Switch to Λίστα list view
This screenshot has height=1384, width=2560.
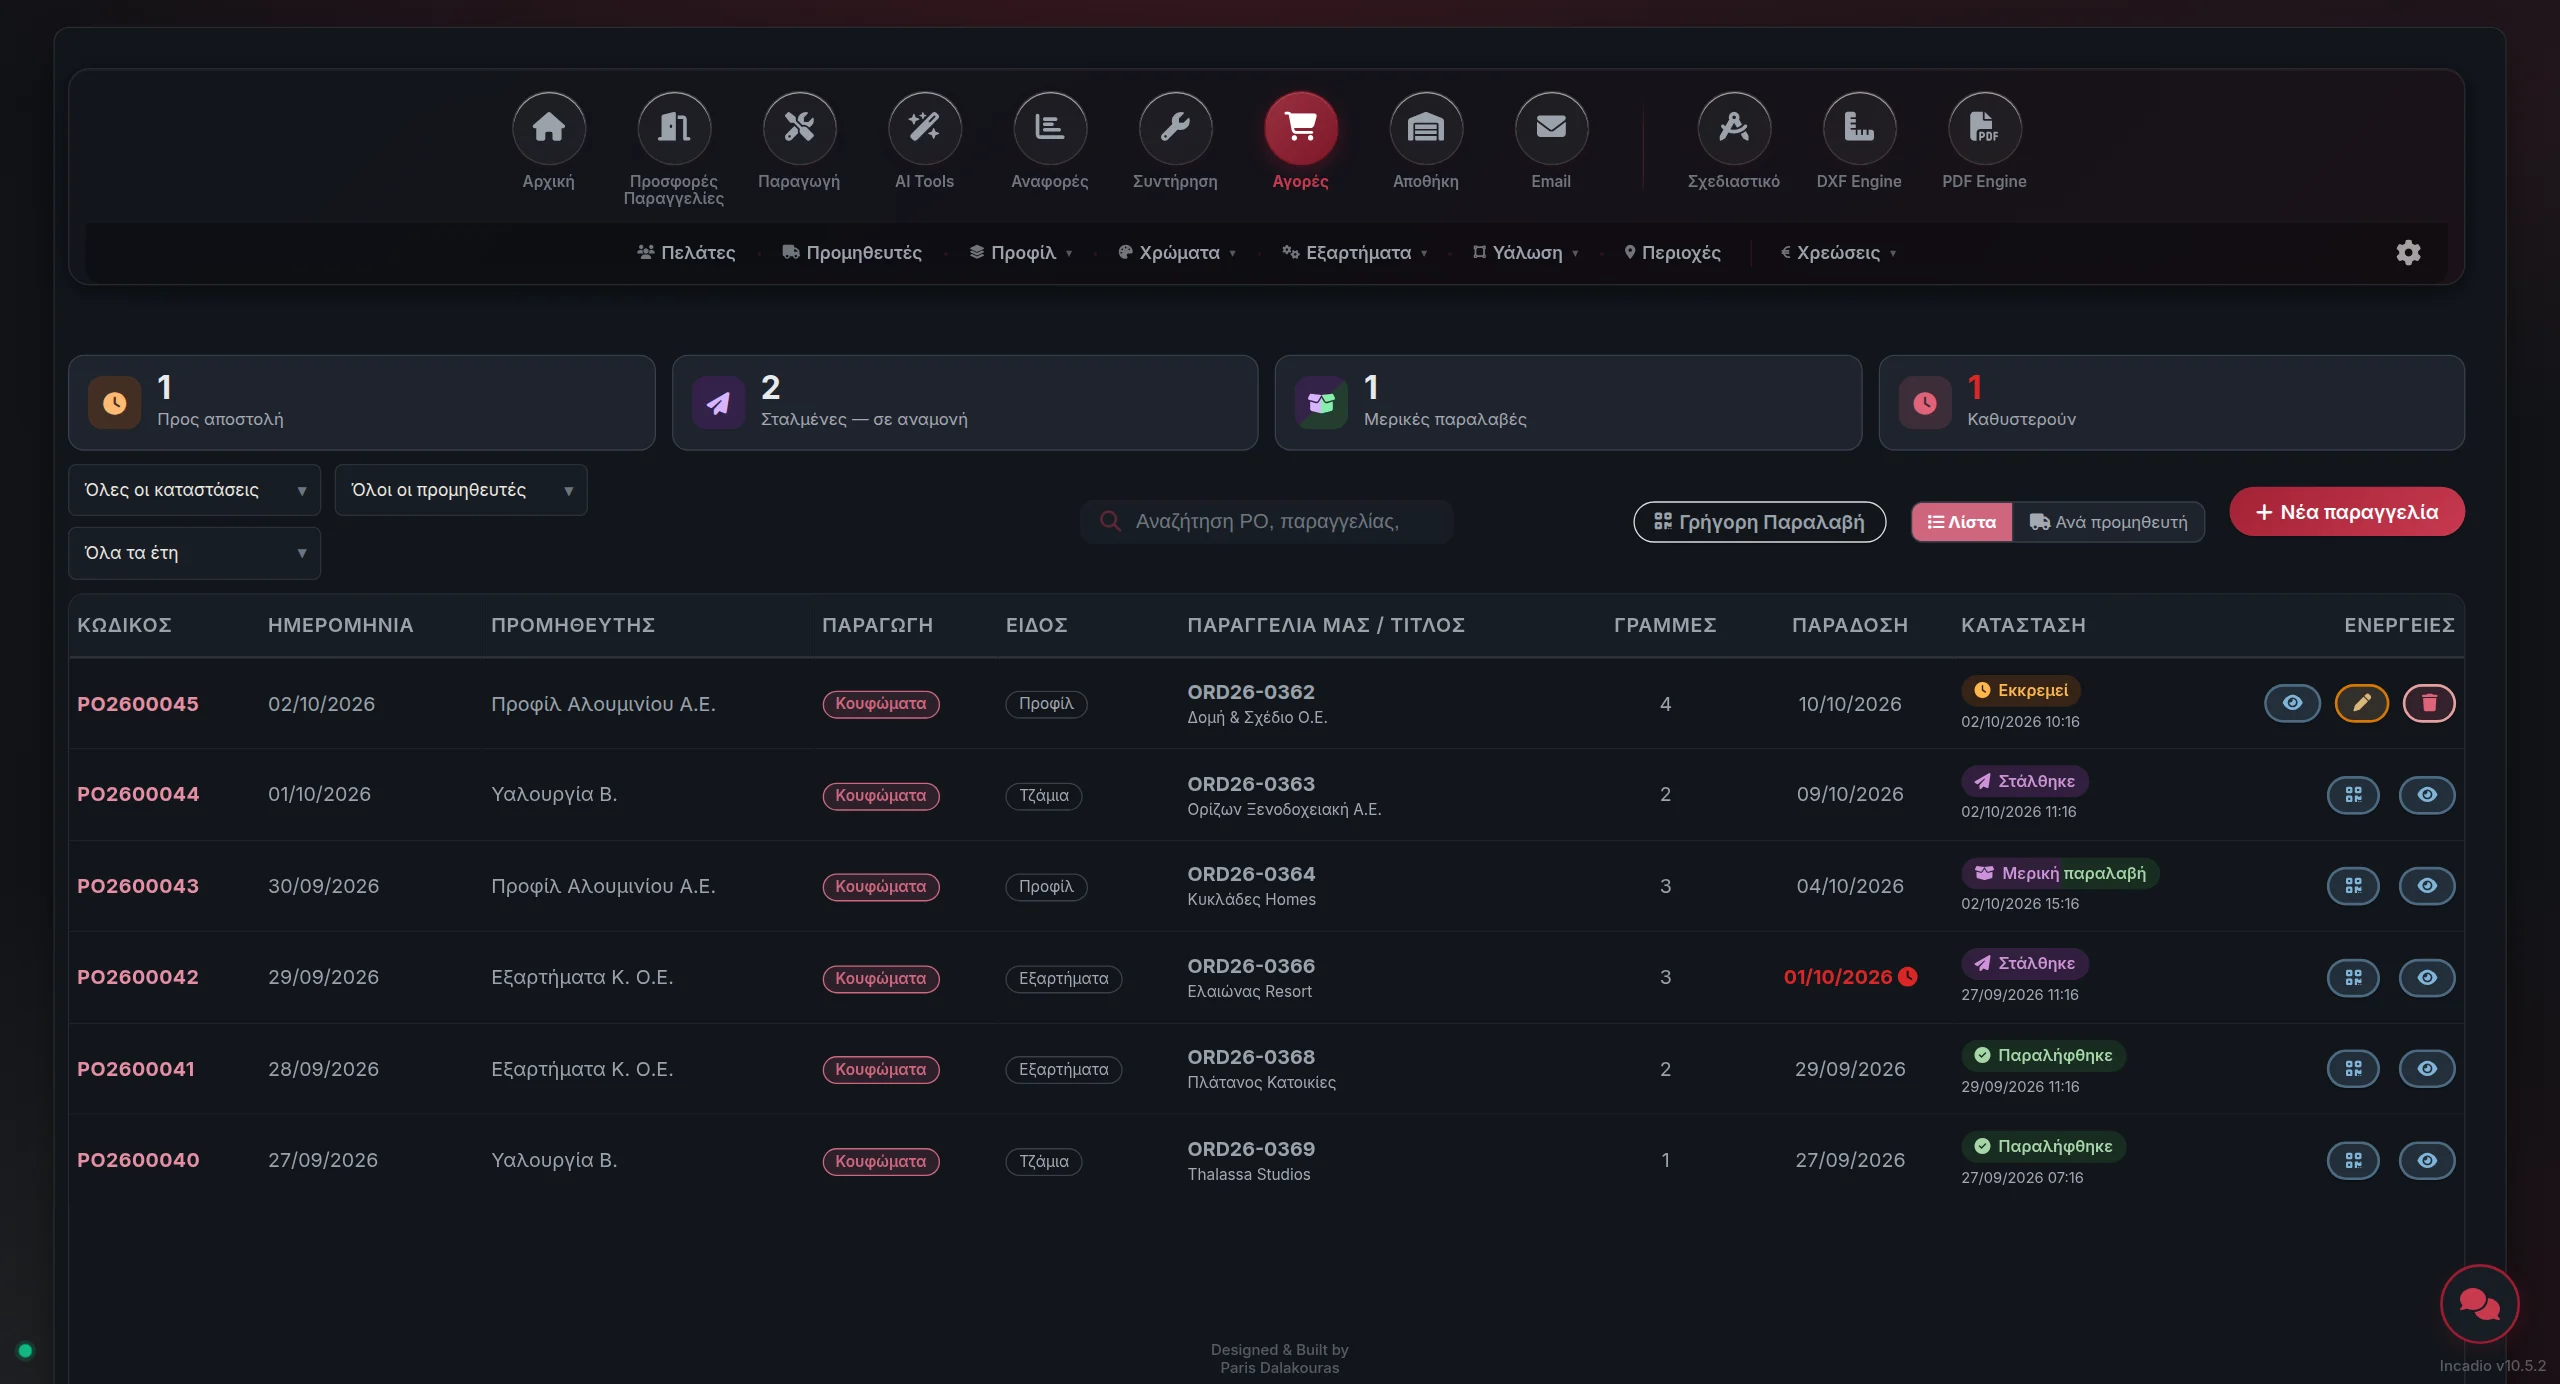pos(1961,522)
